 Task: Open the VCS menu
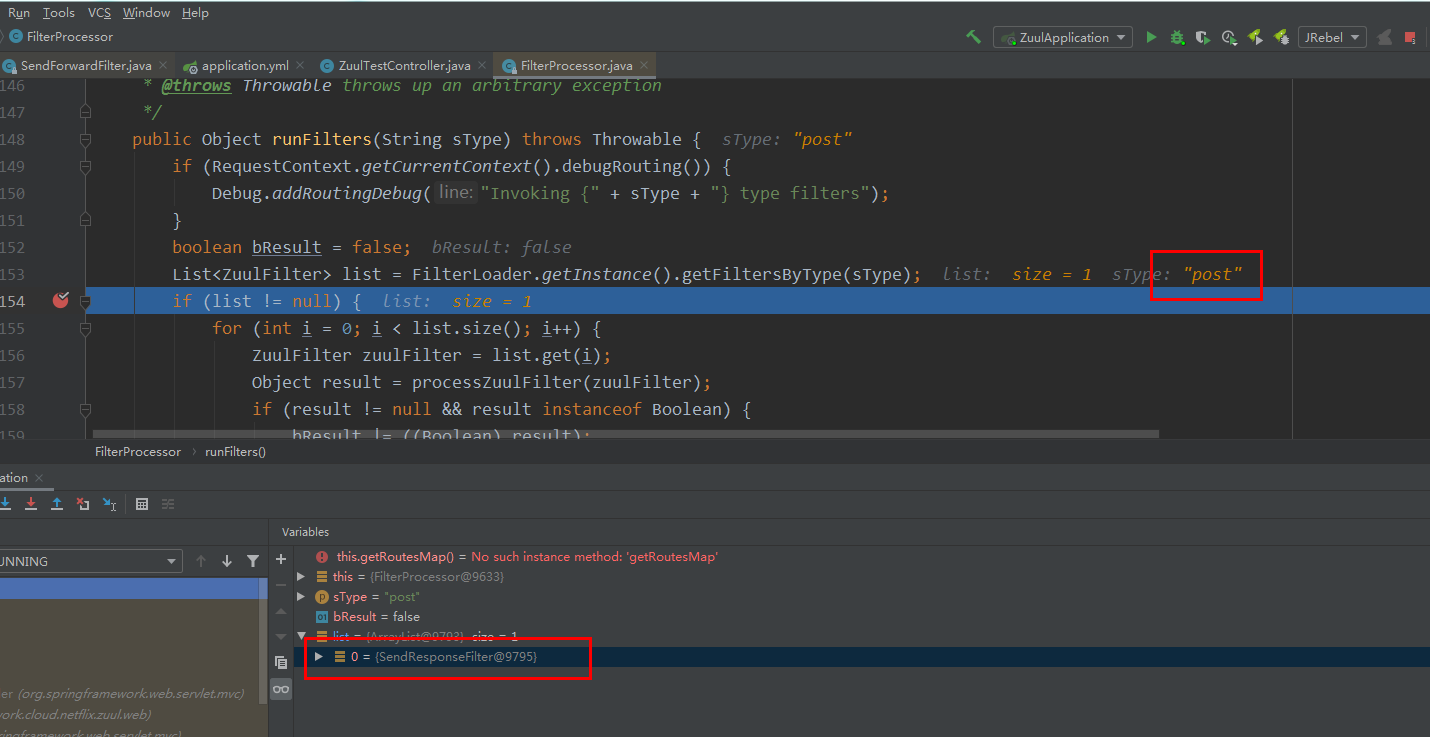click(x=99, y=12)
